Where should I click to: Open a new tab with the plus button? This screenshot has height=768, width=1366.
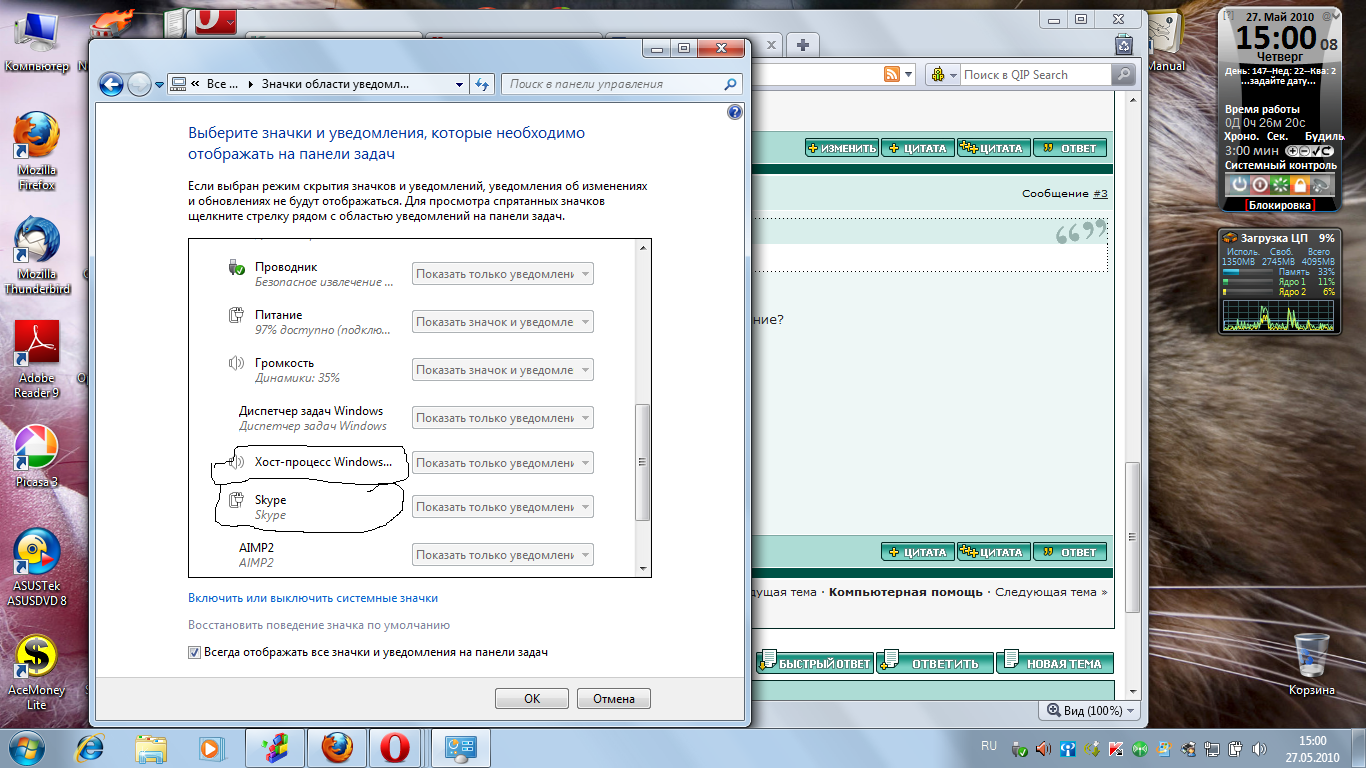click(x=803, y=45)
